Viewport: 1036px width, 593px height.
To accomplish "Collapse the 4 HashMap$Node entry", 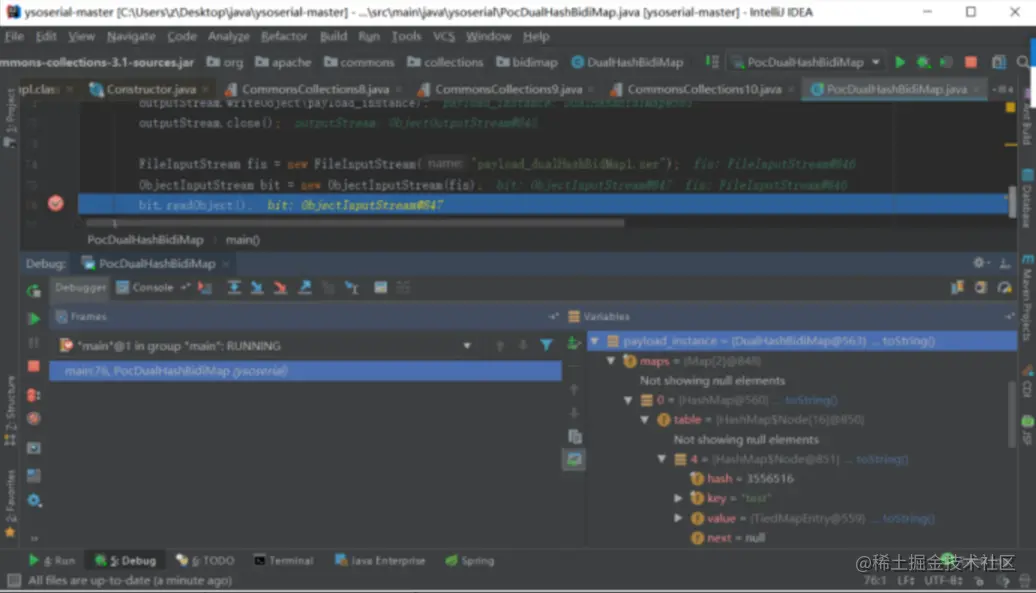I will pos(662,458).
